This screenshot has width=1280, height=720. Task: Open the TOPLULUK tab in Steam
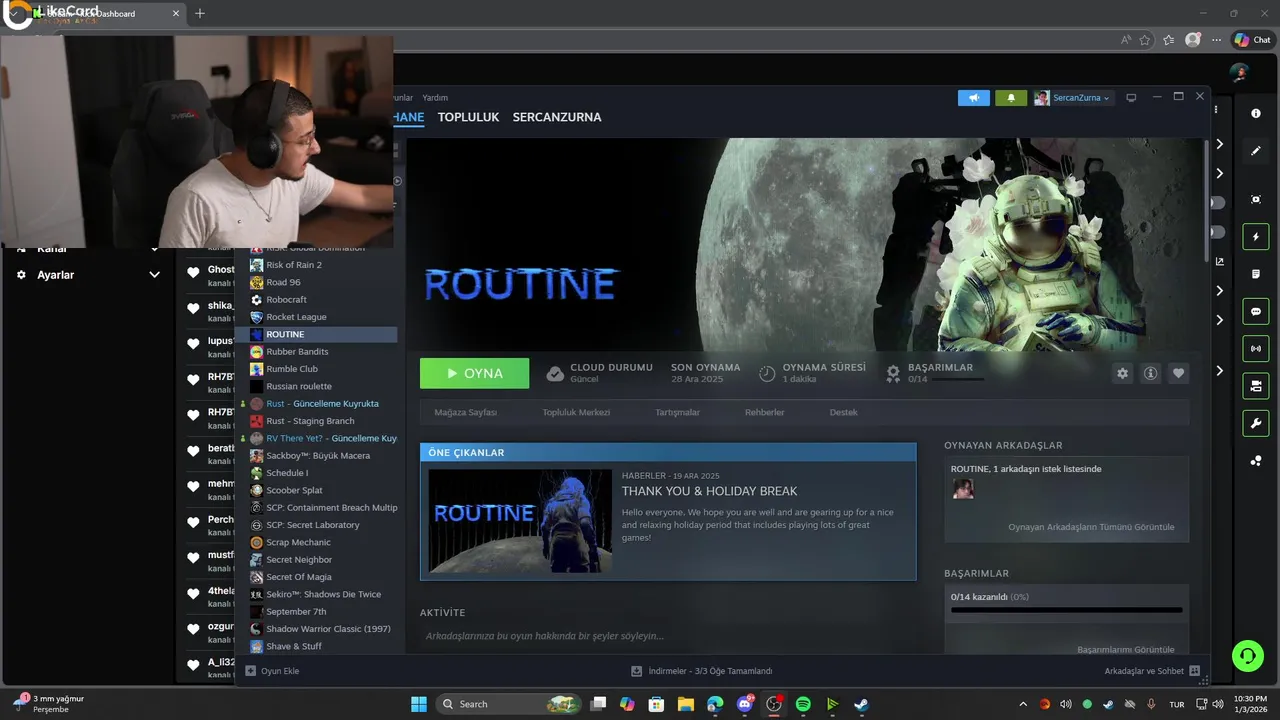point(468,117)
